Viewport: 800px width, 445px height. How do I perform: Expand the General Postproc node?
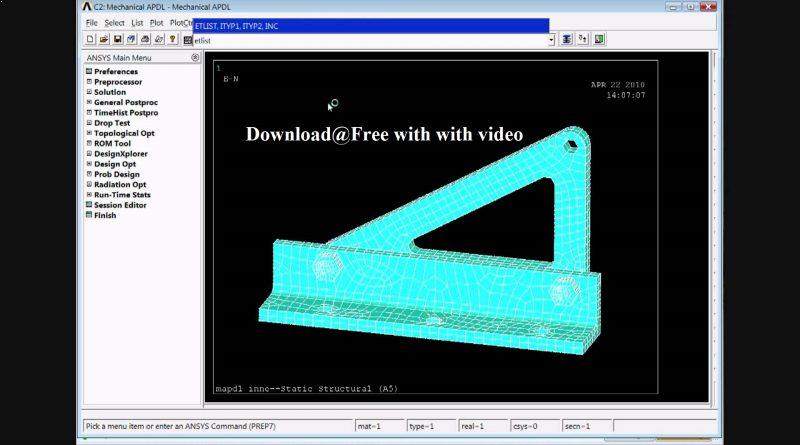[89, 102]
